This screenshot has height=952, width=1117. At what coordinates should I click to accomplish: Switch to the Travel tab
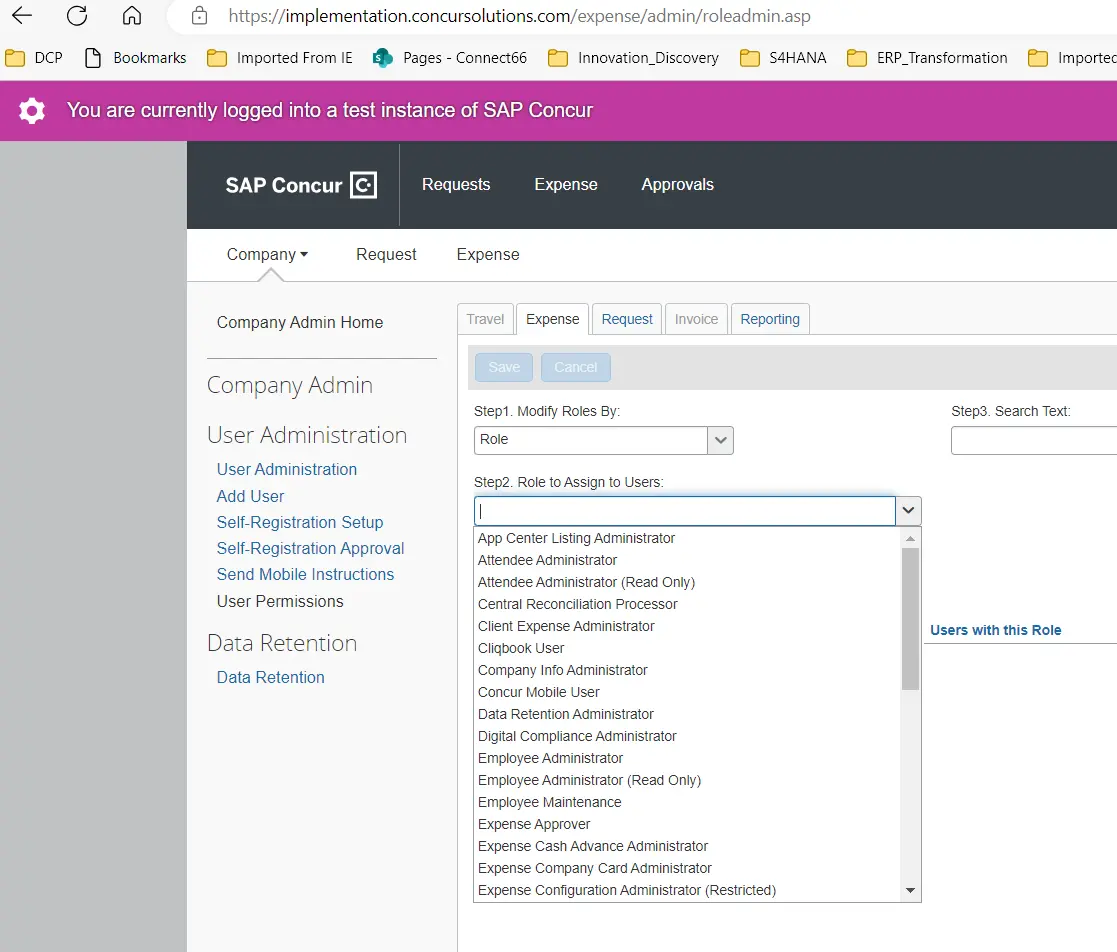pos(485,319)
